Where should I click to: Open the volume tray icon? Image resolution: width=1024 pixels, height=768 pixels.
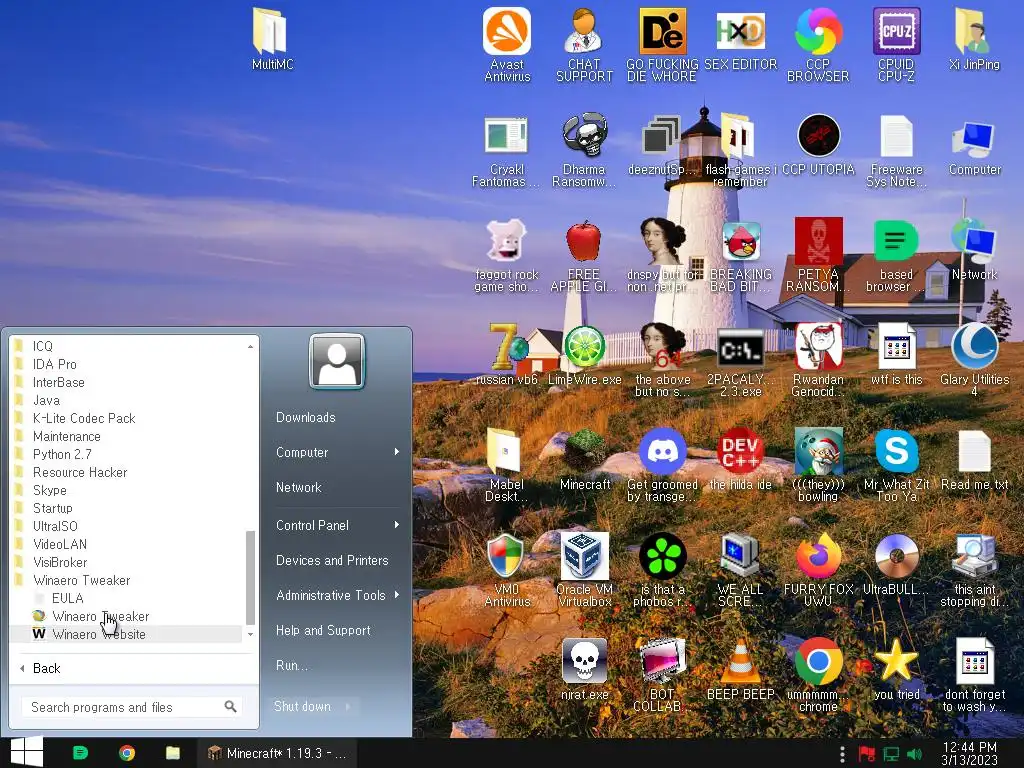(x=914, y=754)
